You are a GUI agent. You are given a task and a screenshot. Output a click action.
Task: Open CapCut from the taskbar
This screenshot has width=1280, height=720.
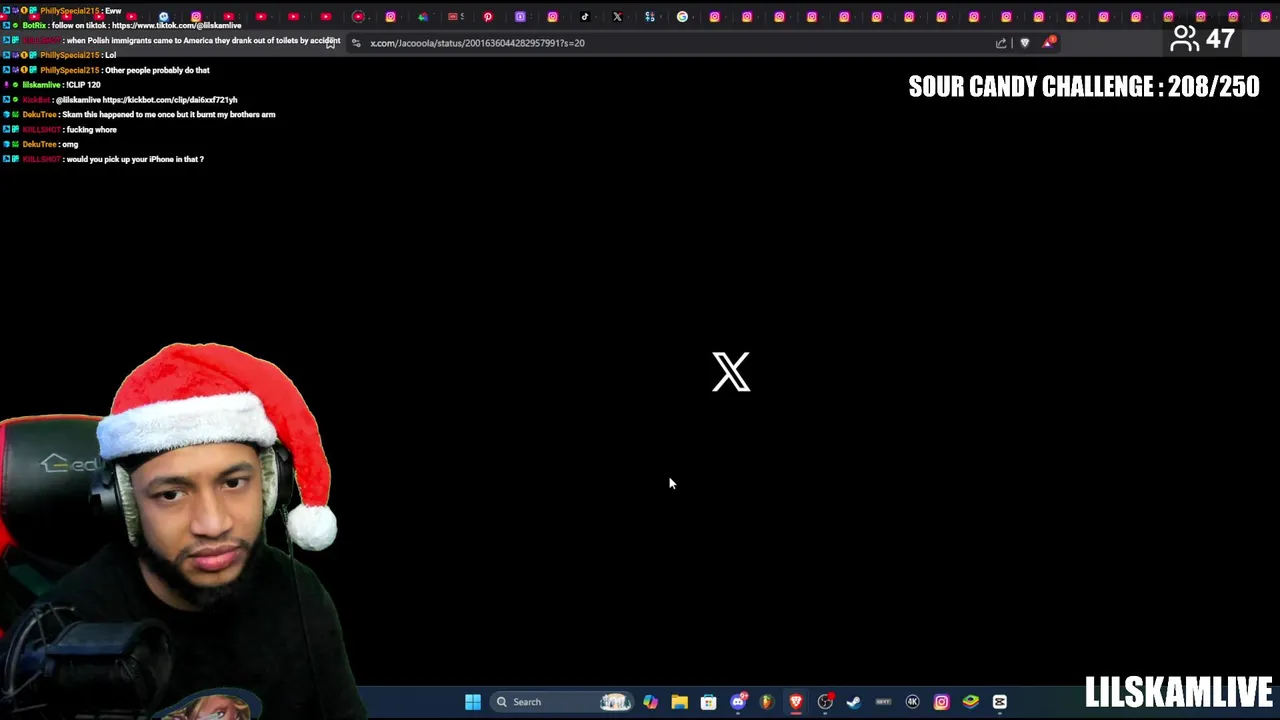click(999, 702)
